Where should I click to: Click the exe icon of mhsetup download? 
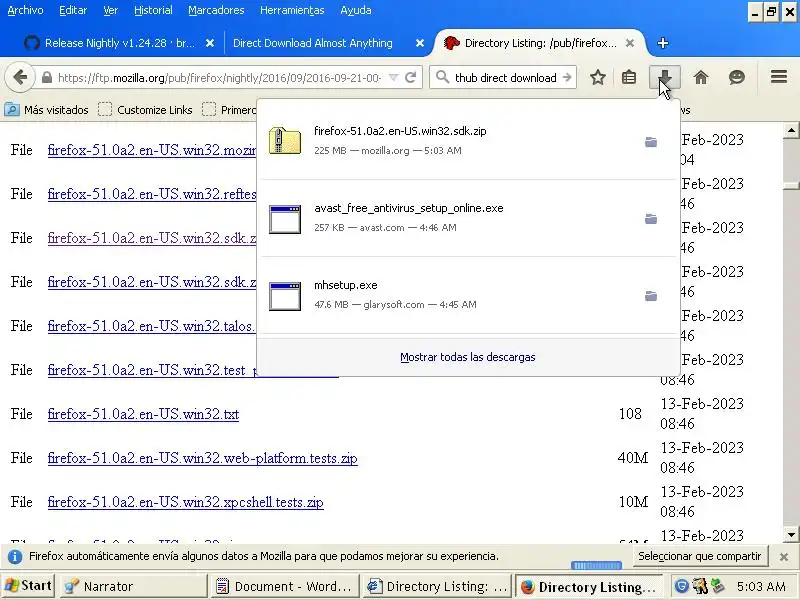coord(285,296)
